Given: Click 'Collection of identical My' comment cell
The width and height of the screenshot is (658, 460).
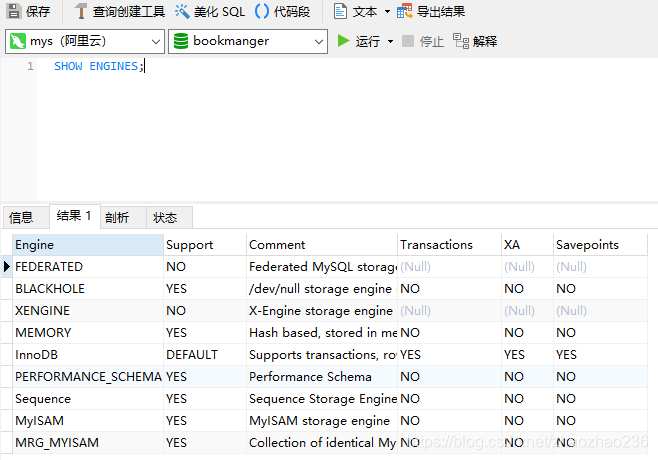Looking at the screenshot, I should pyautogui.click(x=322, y=443).
